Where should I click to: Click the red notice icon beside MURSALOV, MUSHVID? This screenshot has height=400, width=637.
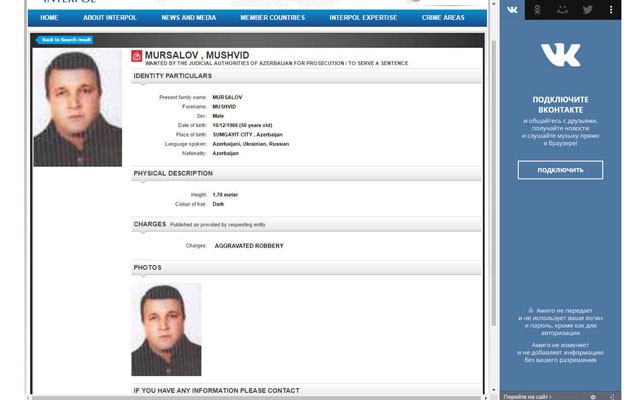(136, 56)
